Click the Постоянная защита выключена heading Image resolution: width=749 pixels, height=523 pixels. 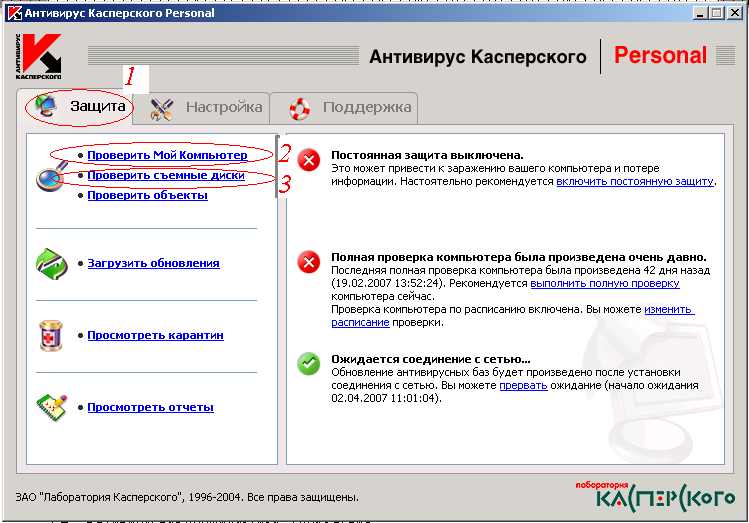pos(427,155)
